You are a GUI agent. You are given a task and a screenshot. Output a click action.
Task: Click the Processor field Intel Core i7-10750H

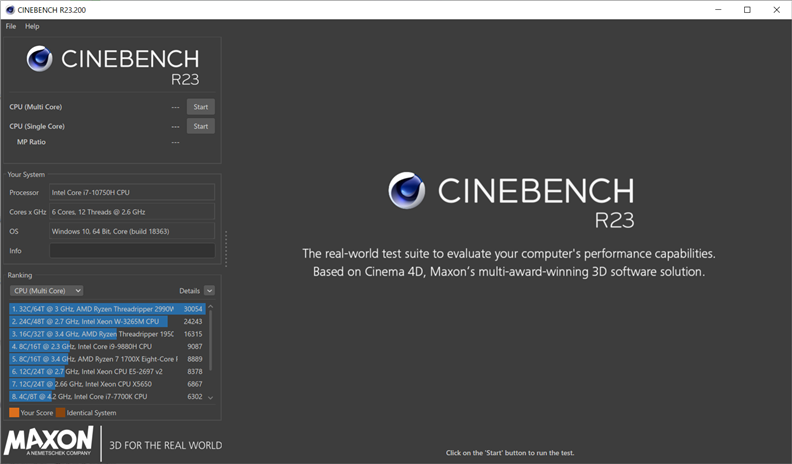[132, 192]
